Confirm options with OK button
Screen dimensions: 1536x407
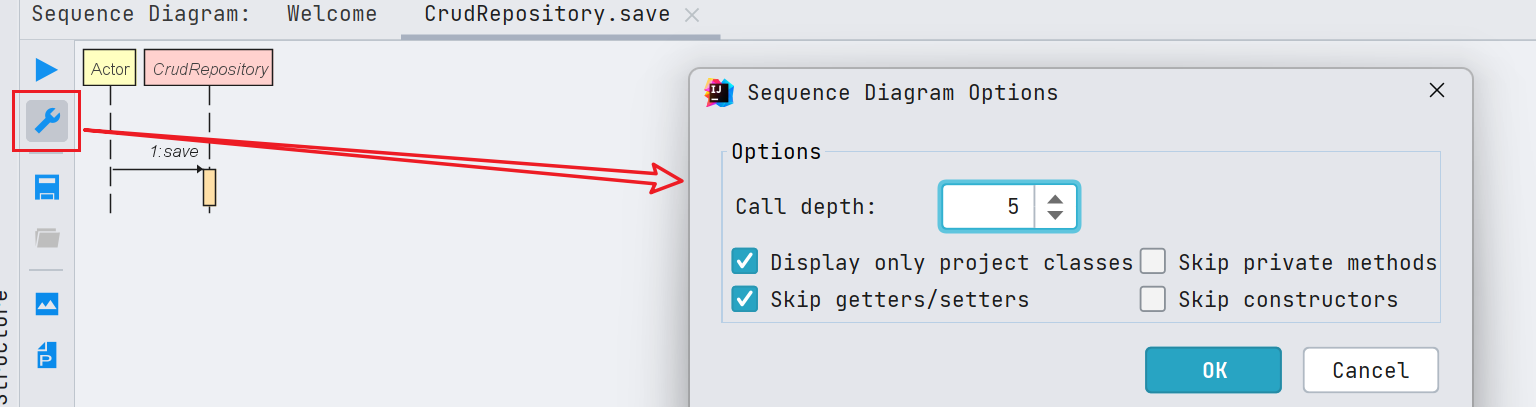click(1213, 370)
